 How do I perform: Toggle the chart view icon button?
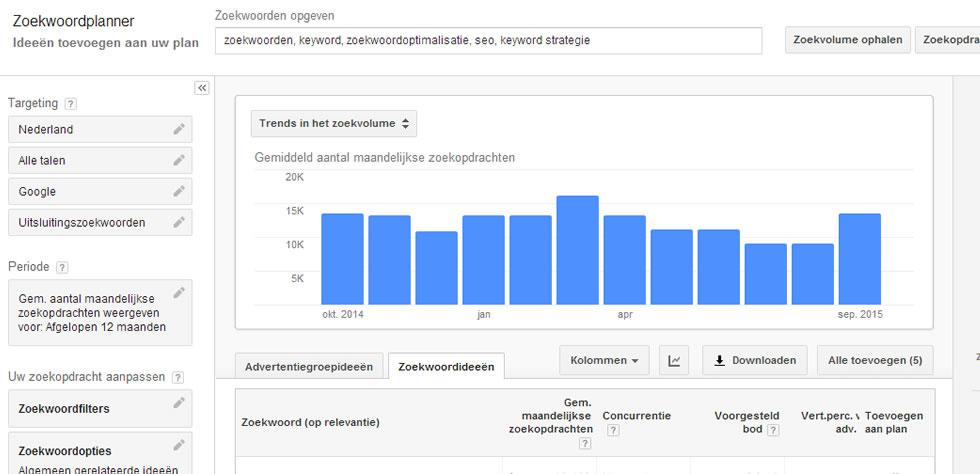tap(674, 360)
